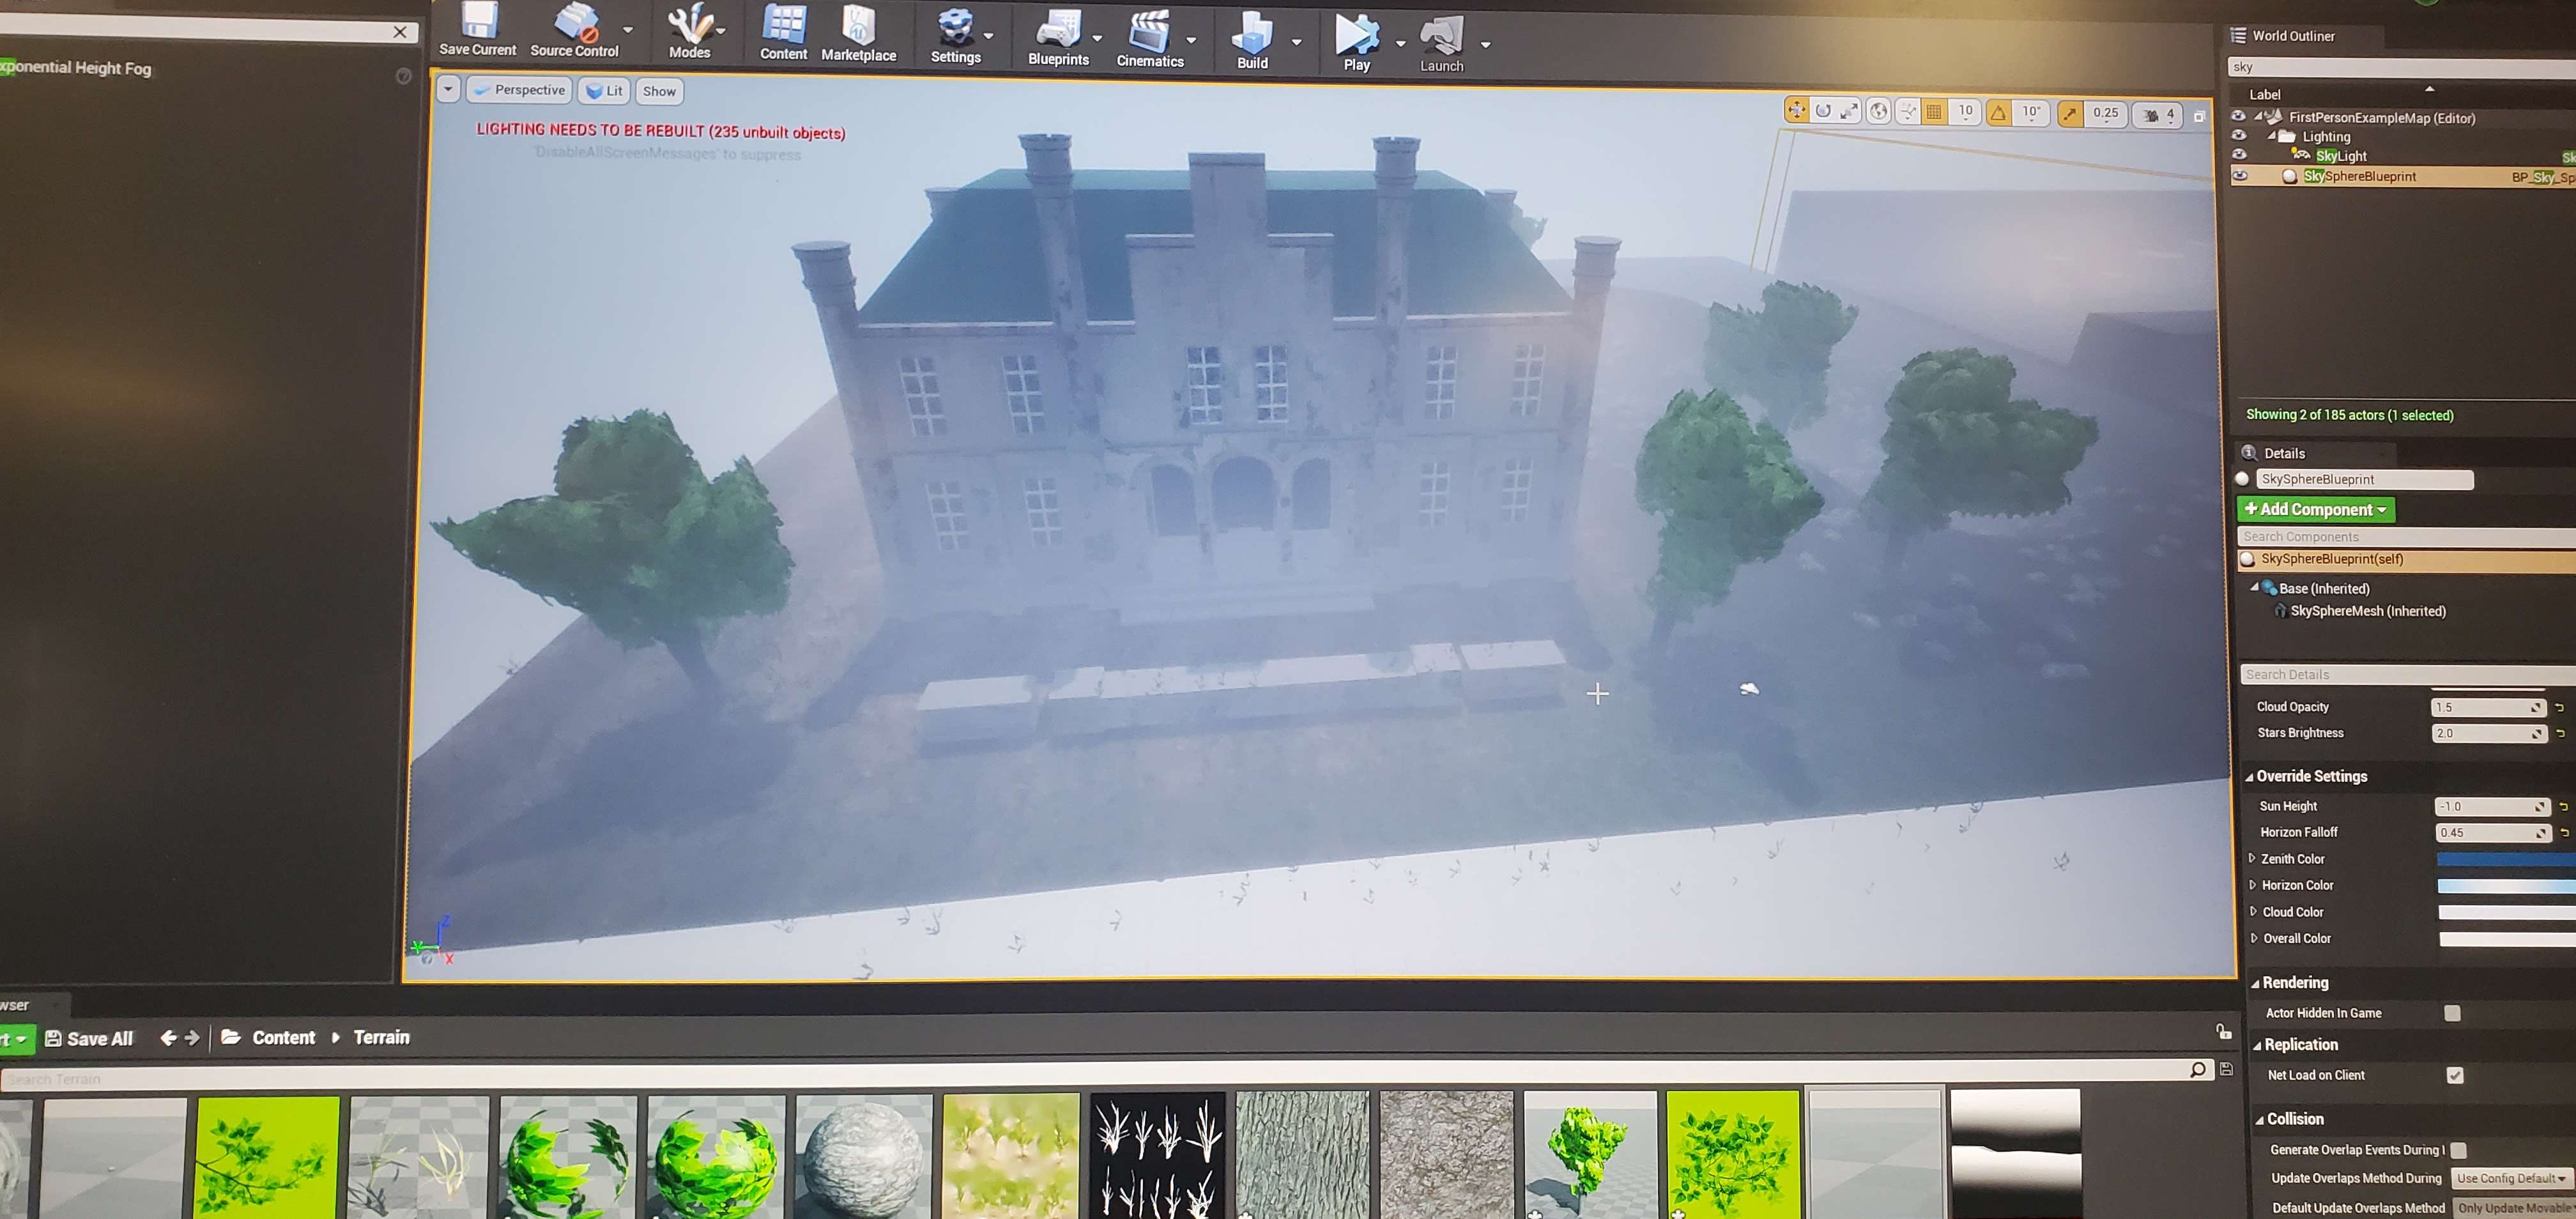Click the green Add Component button

pyautogui.click(x=2314, y=509)
